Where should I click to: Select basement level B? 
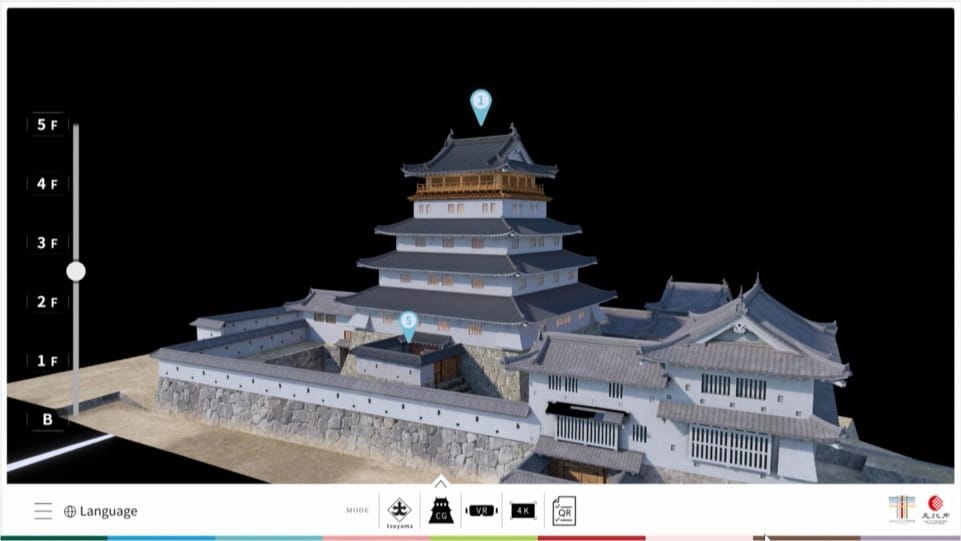(x=47, y=420)
